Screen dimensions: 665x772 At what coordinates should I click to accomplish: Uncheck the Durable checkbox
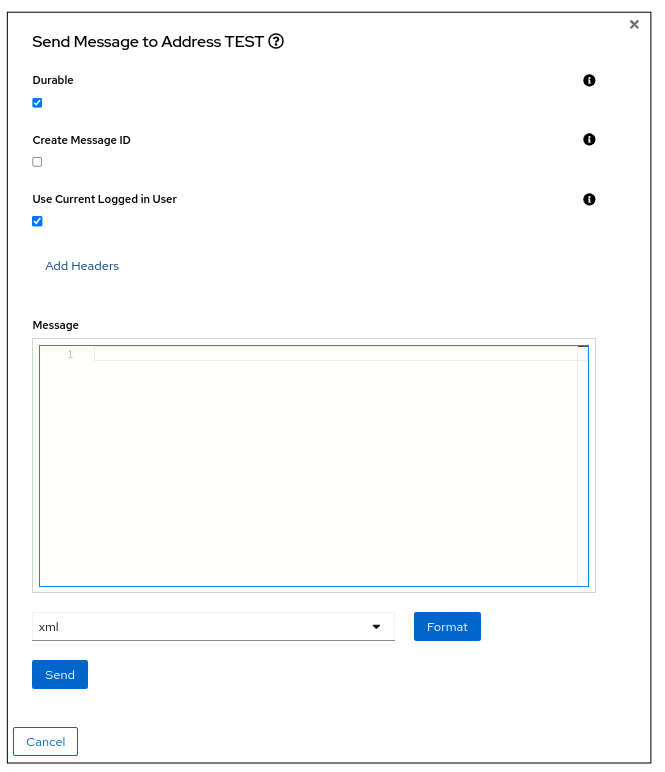pos(38,103)
